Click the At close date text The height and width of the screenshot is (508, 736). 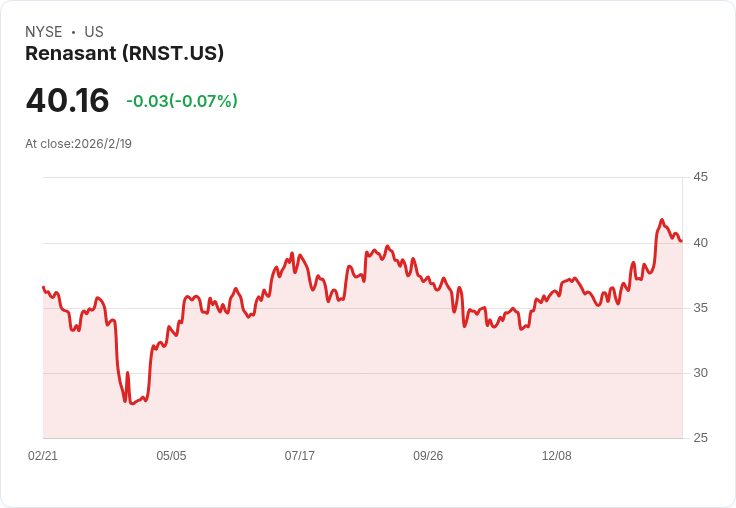point(78,144)
